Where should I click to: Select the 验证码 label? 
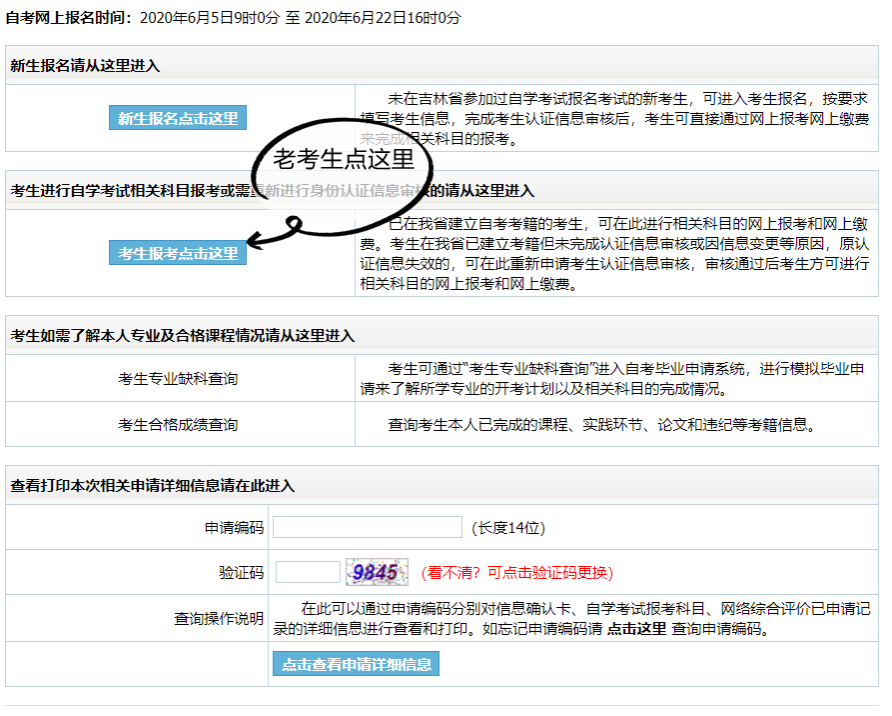pyautogui.click(x=242, y=573)
